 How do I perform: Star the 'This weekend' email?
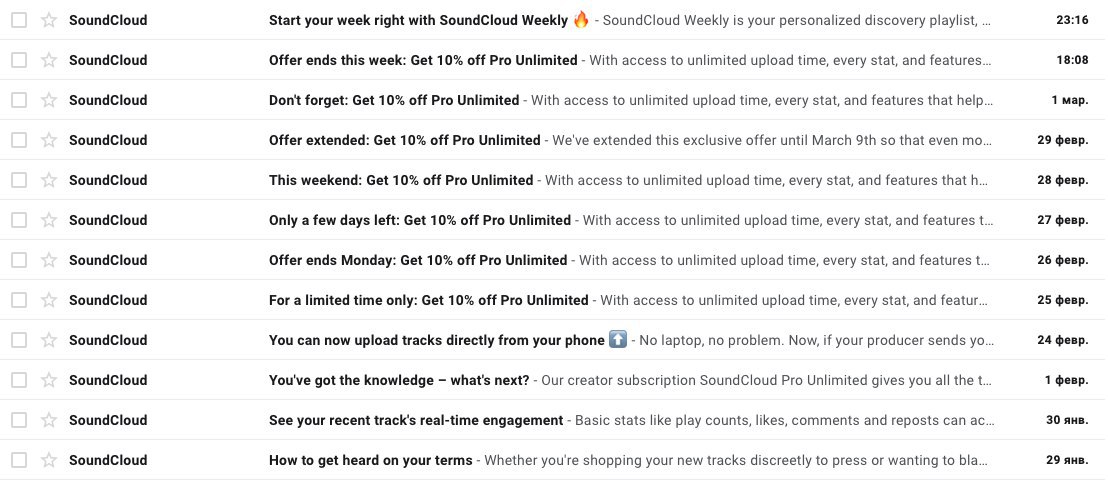(x=49, y=180)
